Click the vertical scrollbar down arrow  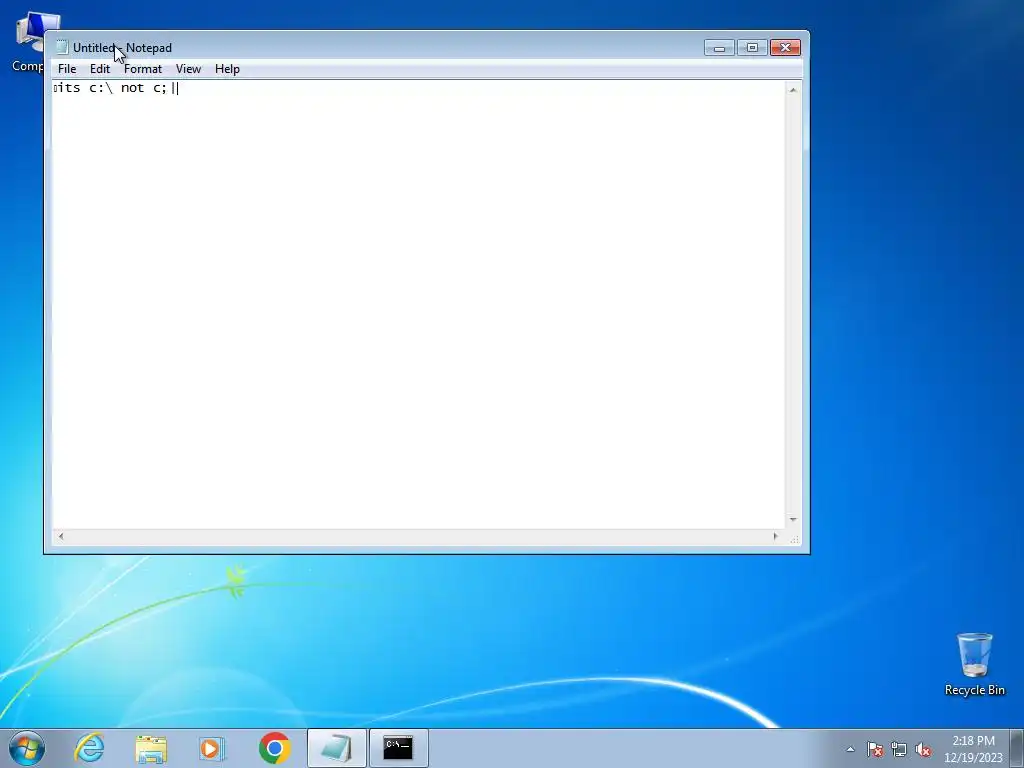pyautogui.click(x=793, y=520)
